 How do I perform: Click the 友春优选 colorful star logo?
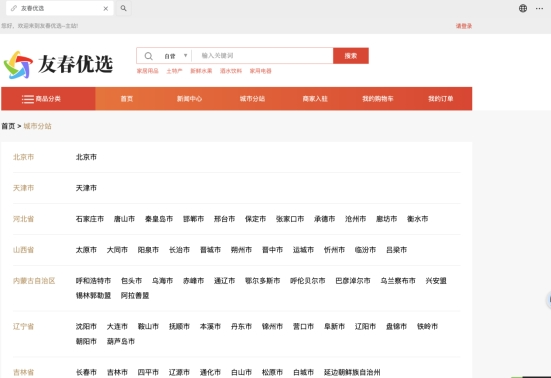pos(18,65)
